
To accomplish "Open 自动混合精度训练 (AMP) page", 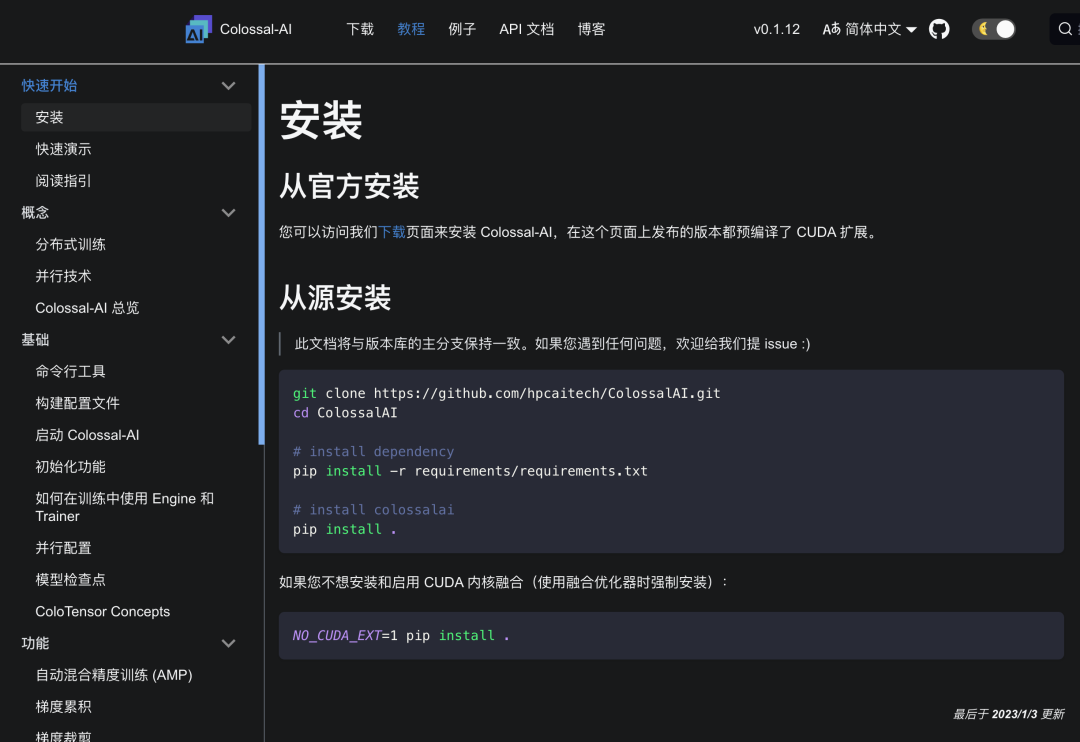I will click(114, 675).
